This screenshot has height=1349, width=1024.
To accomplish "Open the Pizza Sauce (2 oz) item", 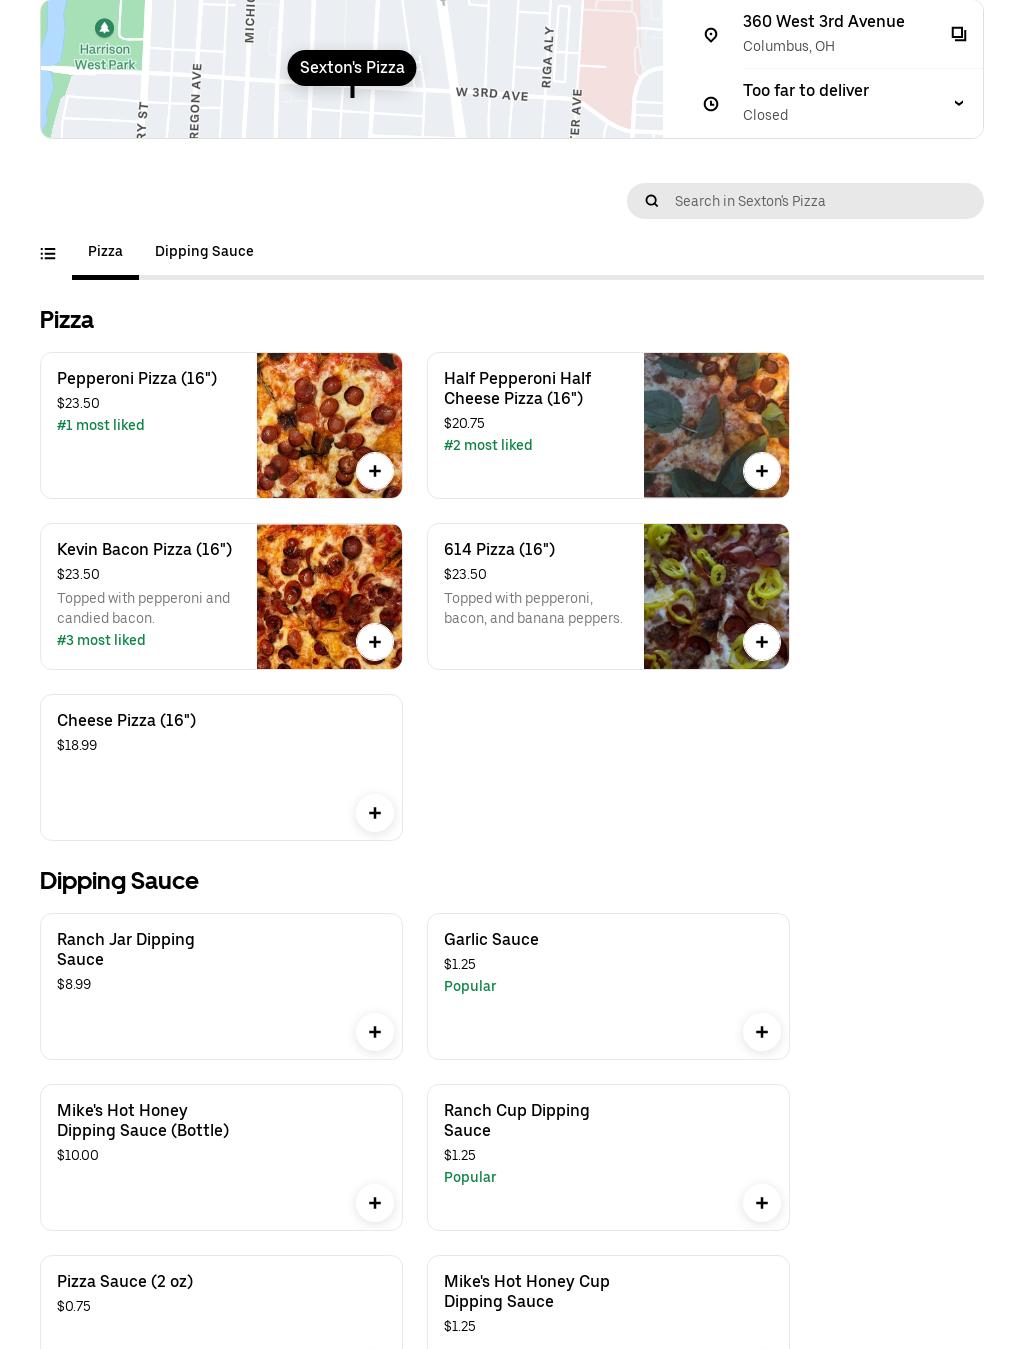I will click(221, 1302).
